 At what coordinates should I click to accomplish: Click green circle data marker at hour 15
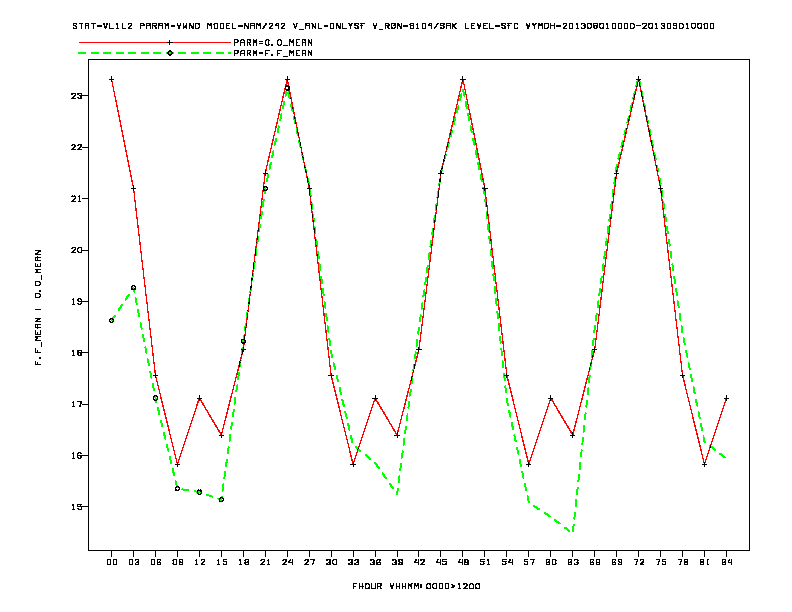221,499
